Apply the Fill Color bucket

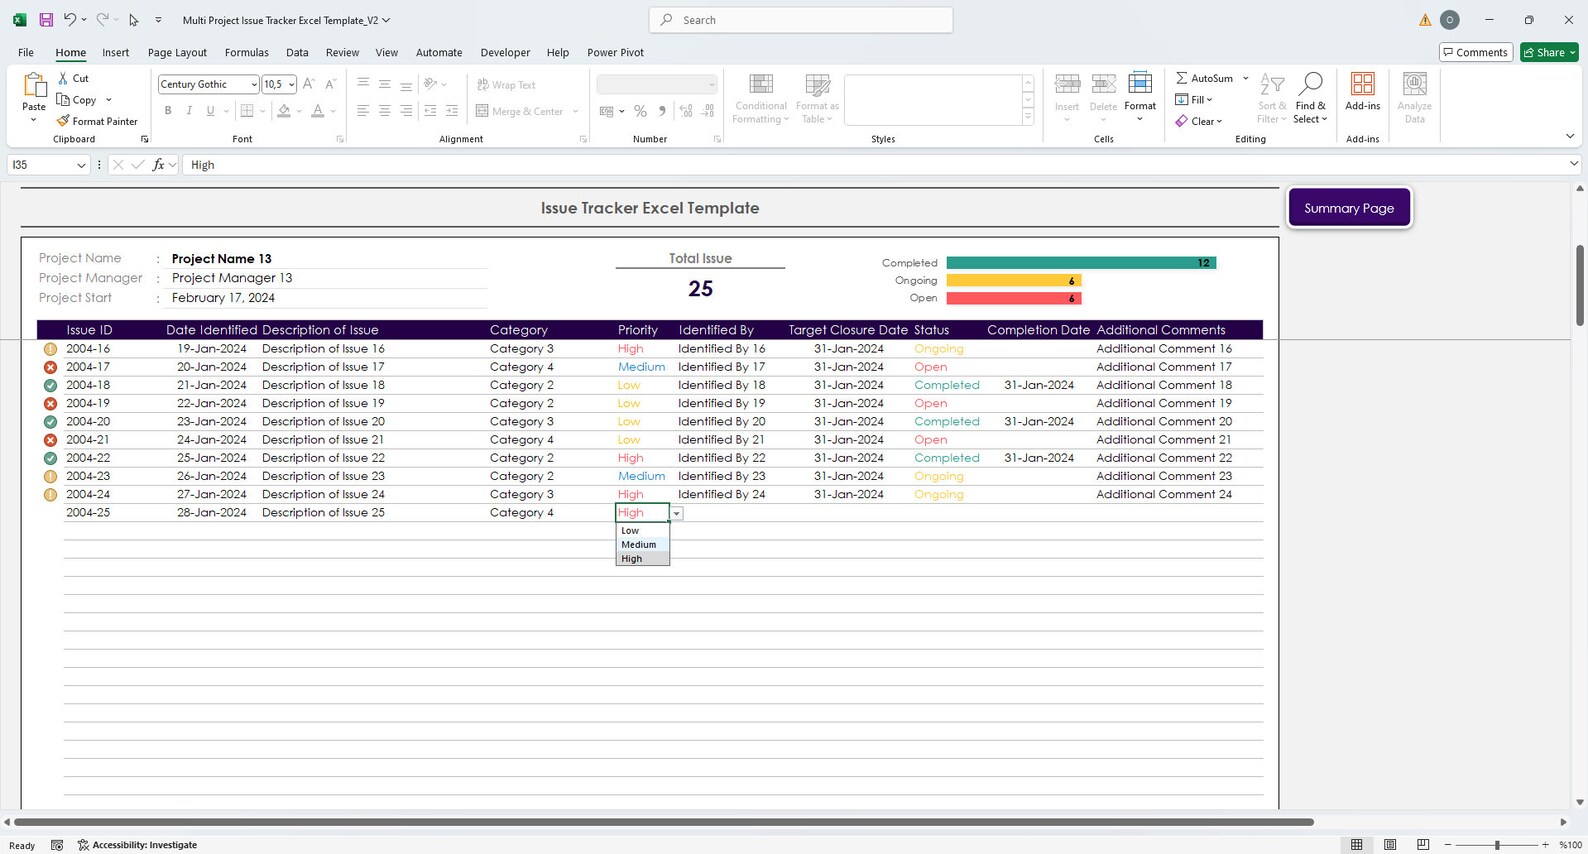tap(284, 111)
